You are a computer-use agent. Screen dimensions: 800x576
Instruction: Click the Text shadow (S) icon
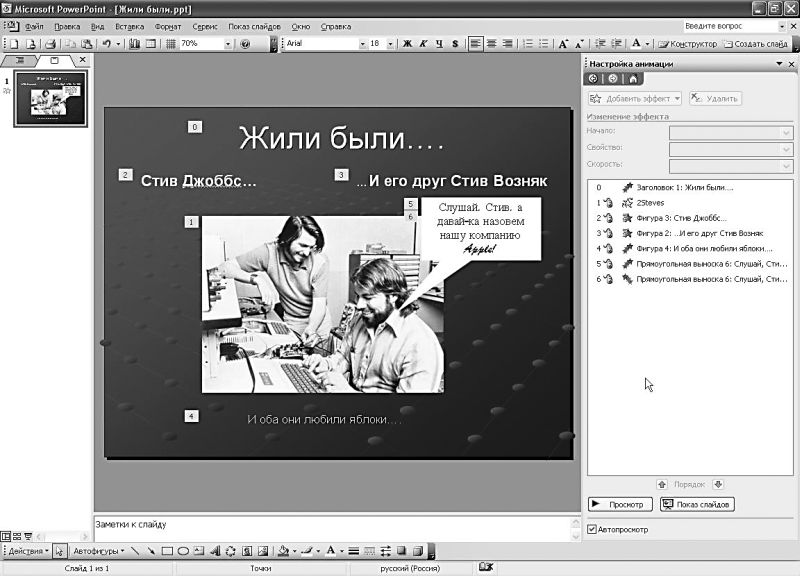pos(455,44)
